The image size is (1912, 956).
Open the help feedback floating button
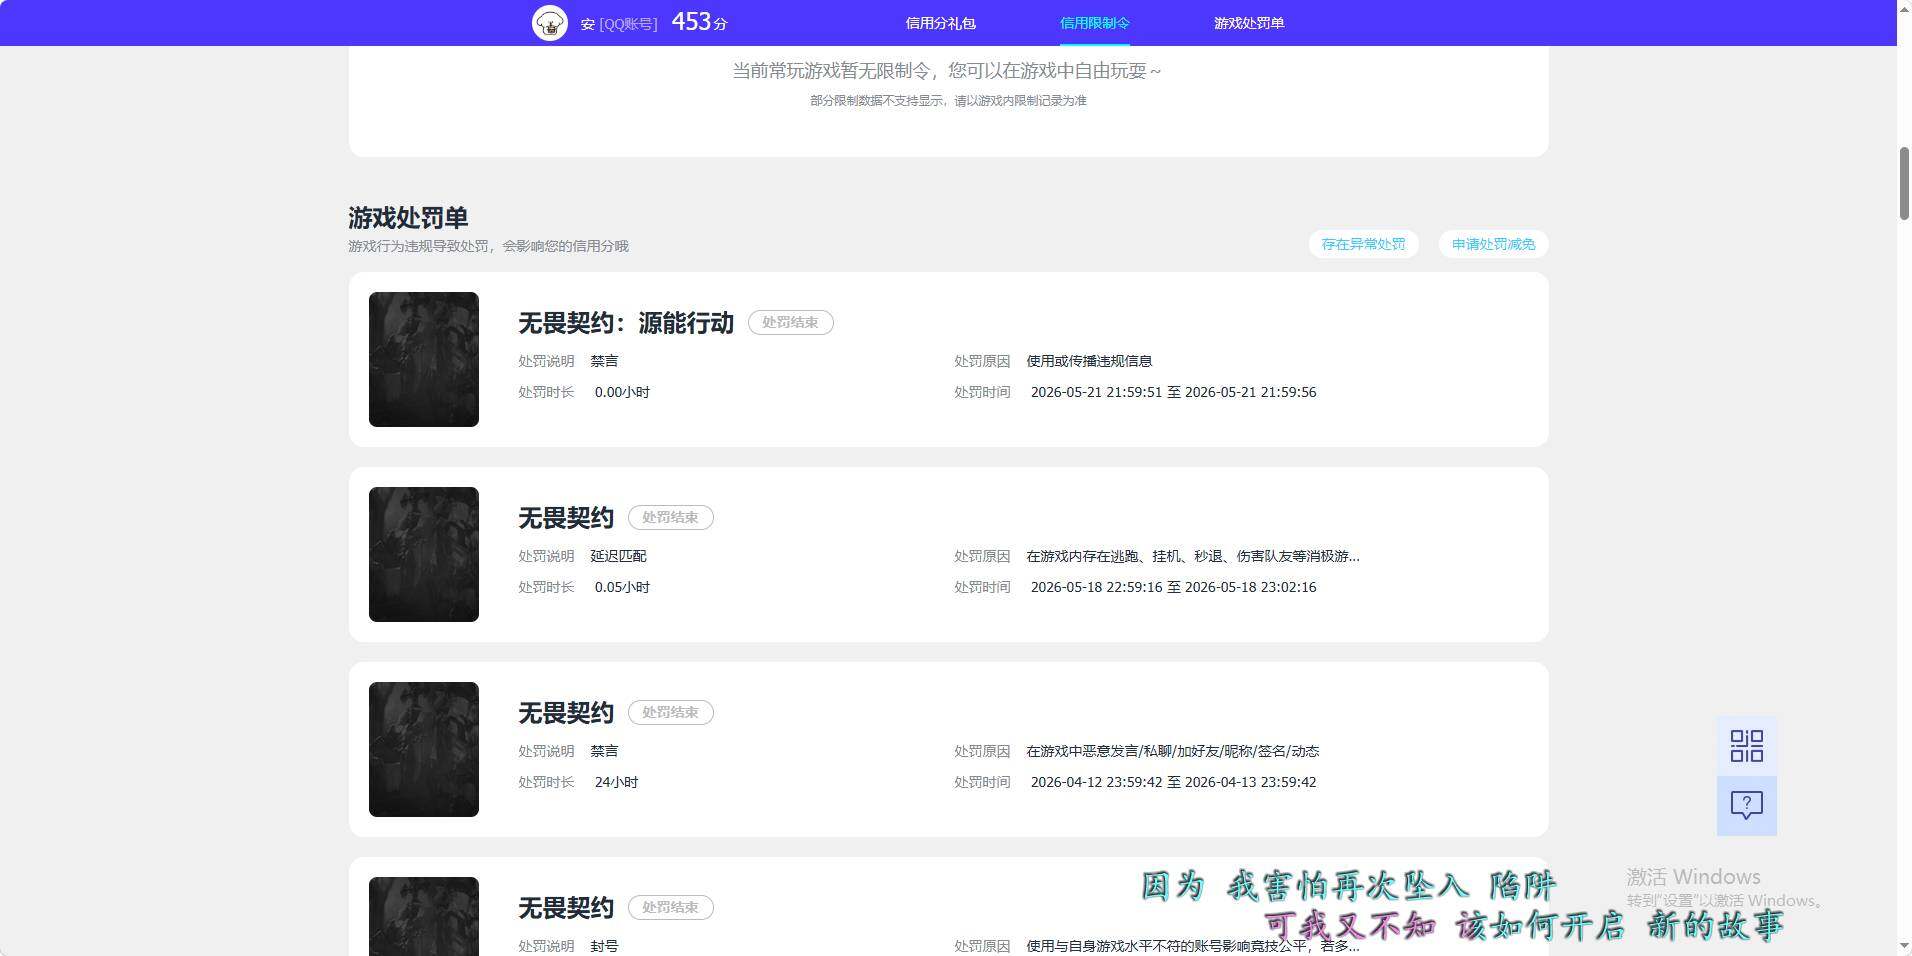pos(1746,806)
